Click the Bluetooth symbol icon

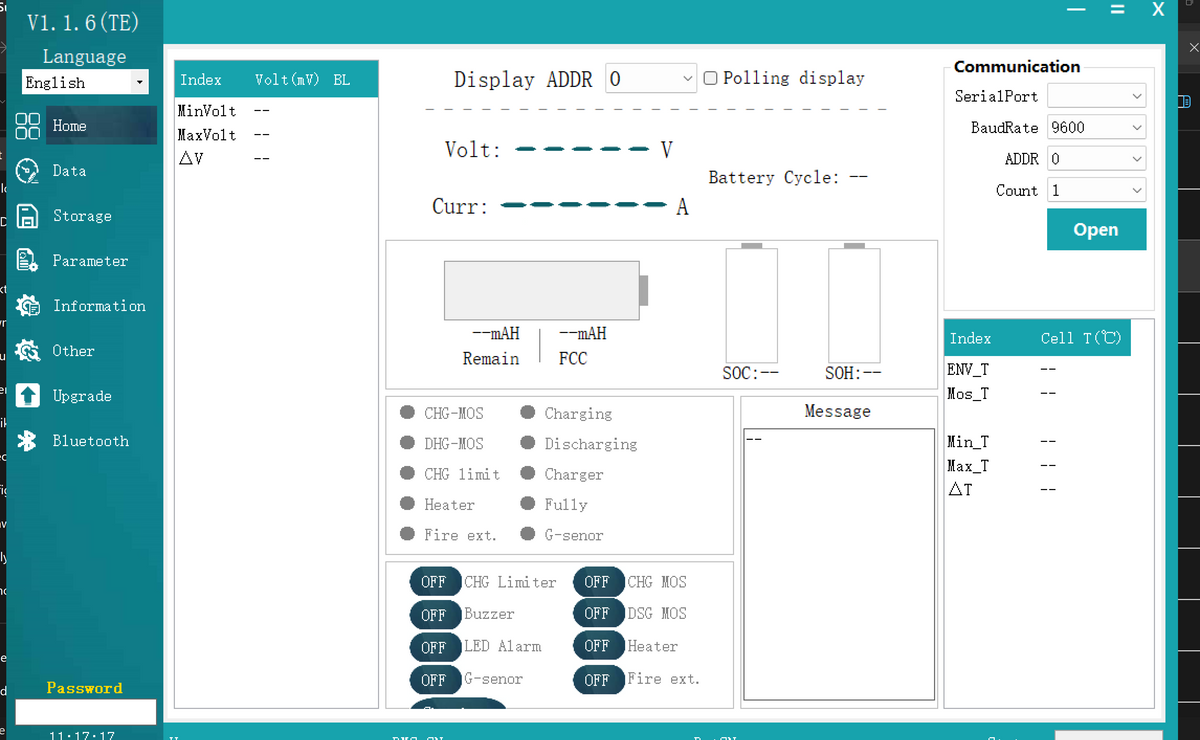click(28, 440)
